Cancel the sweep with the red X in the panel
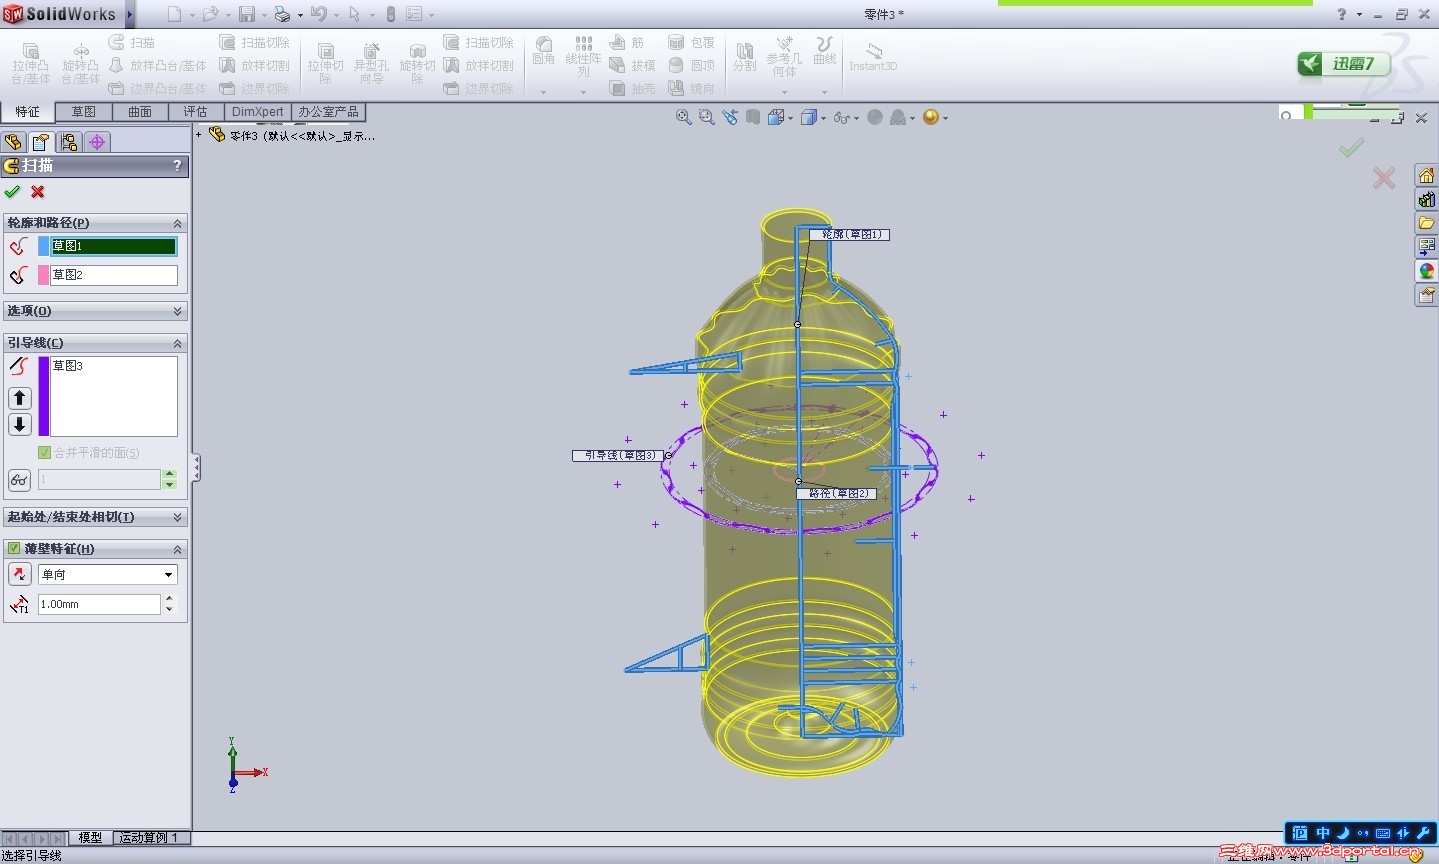 38,192
